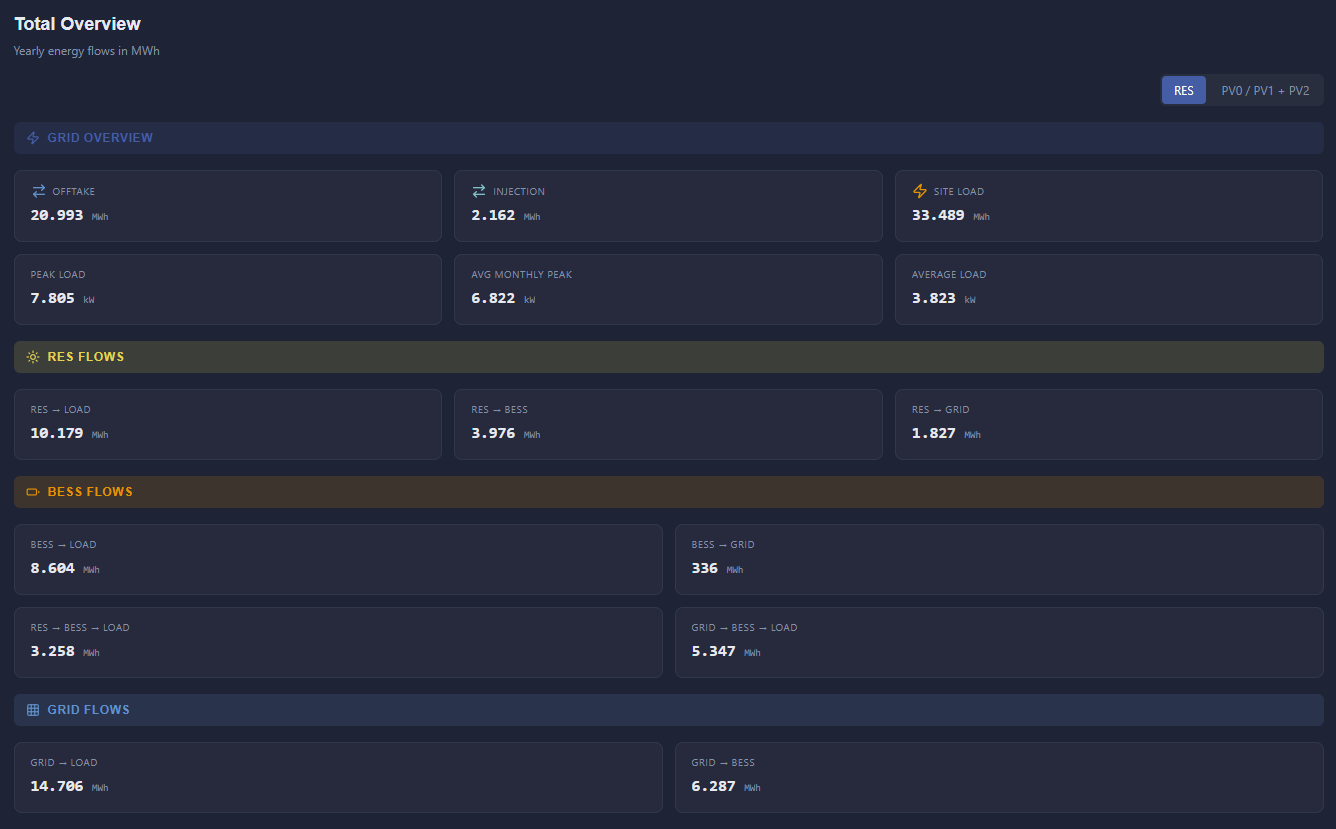
Task: Switch to the PV0 / PV1 + PV2 view
Action: (1265, 89)
